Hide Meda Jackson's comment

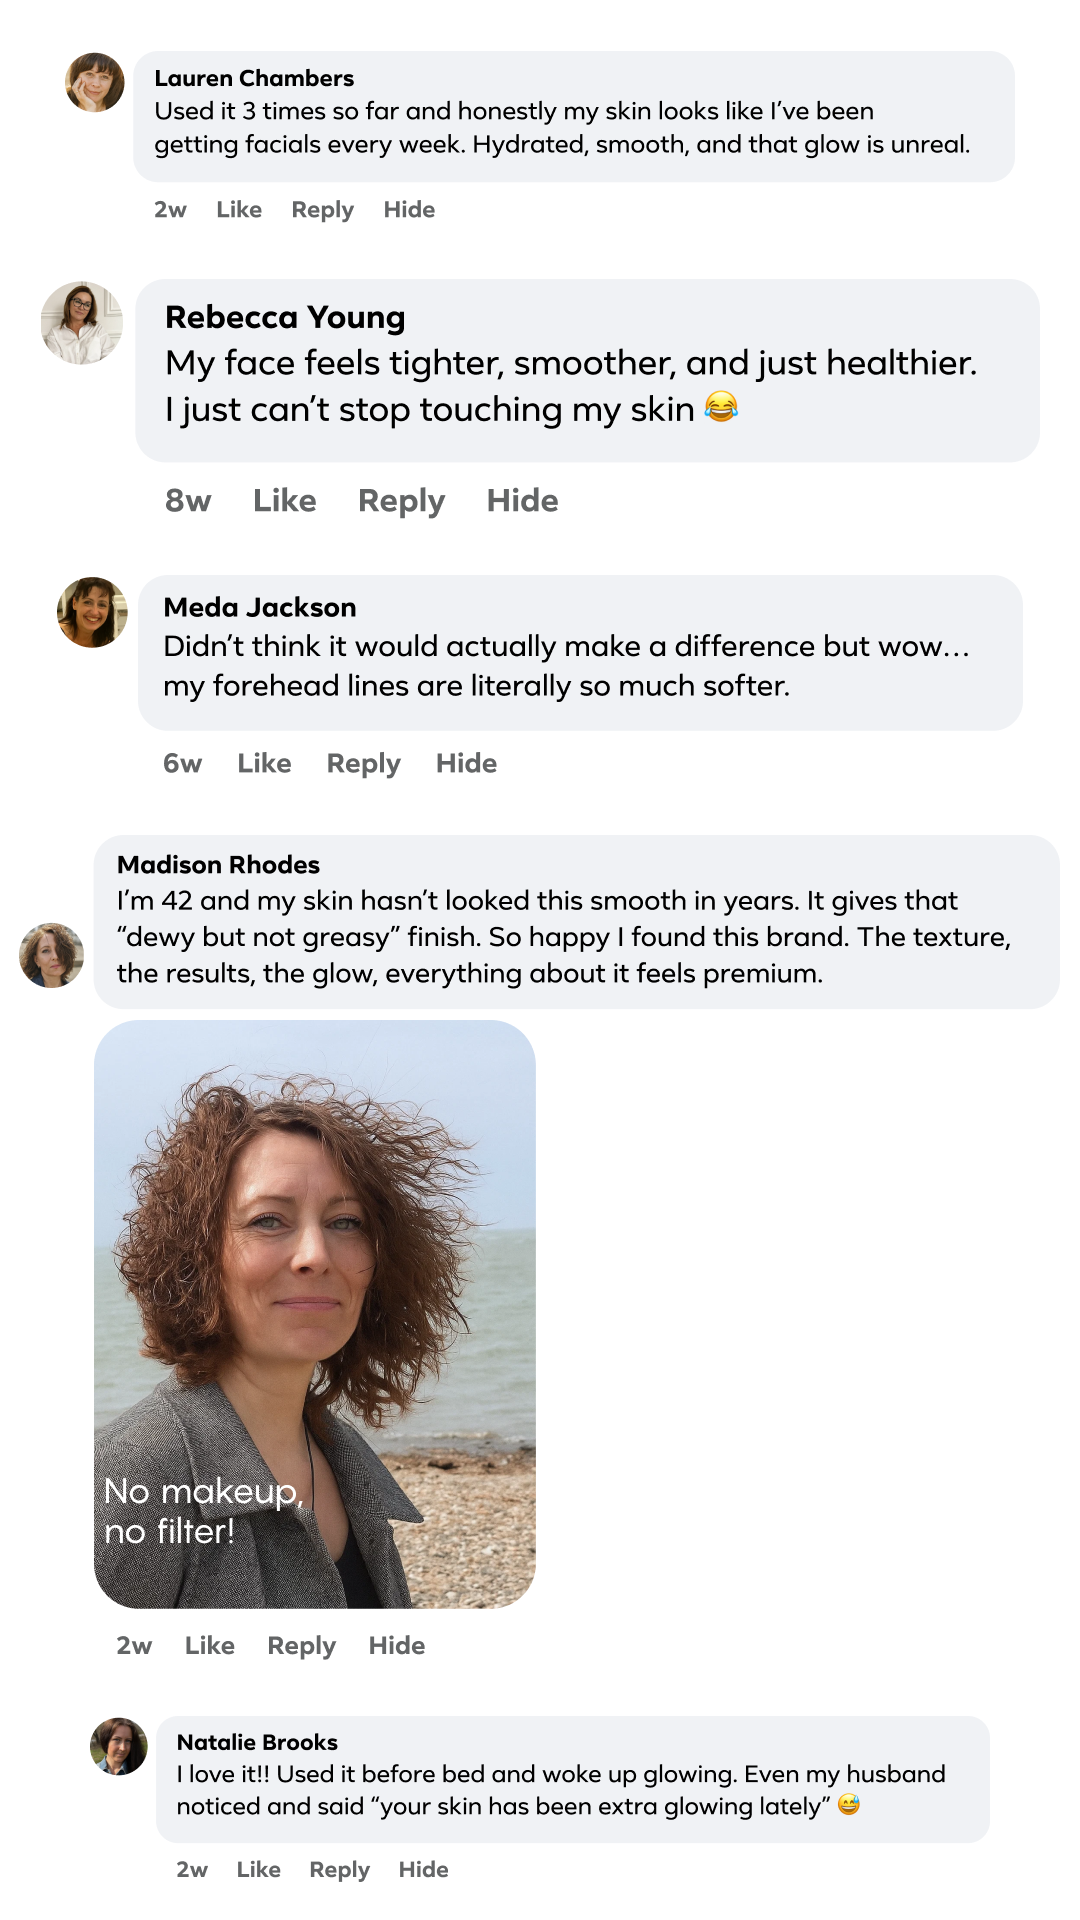pyautogui.click(x=466, y=764)
